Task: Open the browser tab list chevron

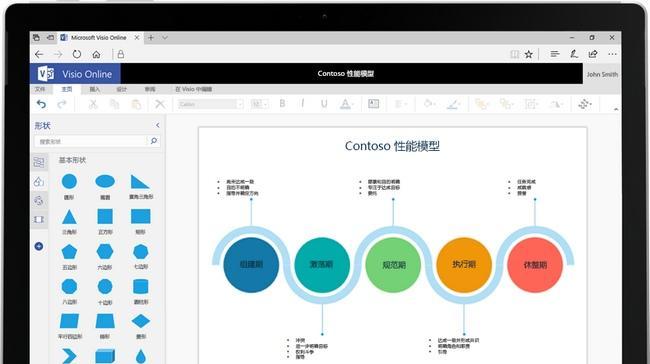Action: tap(165, 38)
